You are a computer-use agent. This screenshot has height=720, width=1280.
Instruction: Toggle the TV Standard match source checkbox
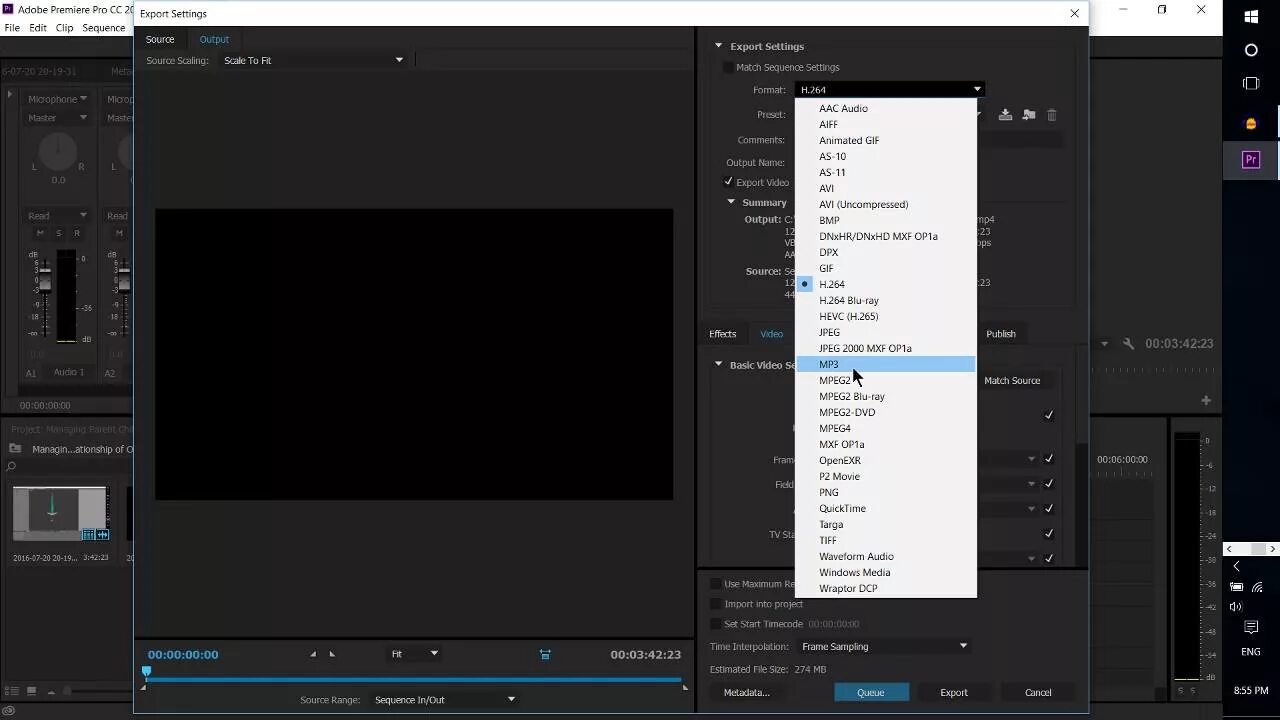pos(1048,534)
